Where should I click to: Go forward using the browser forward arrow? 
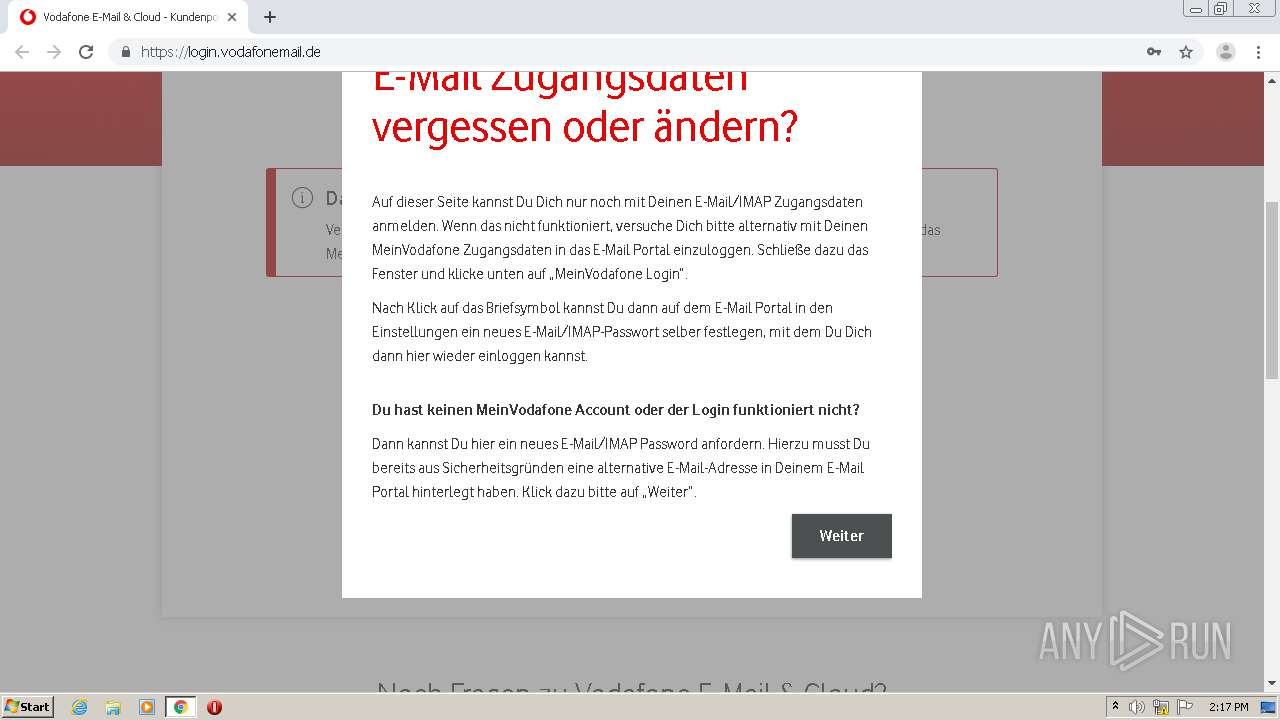pyautogui.click(x=54, y=52)
